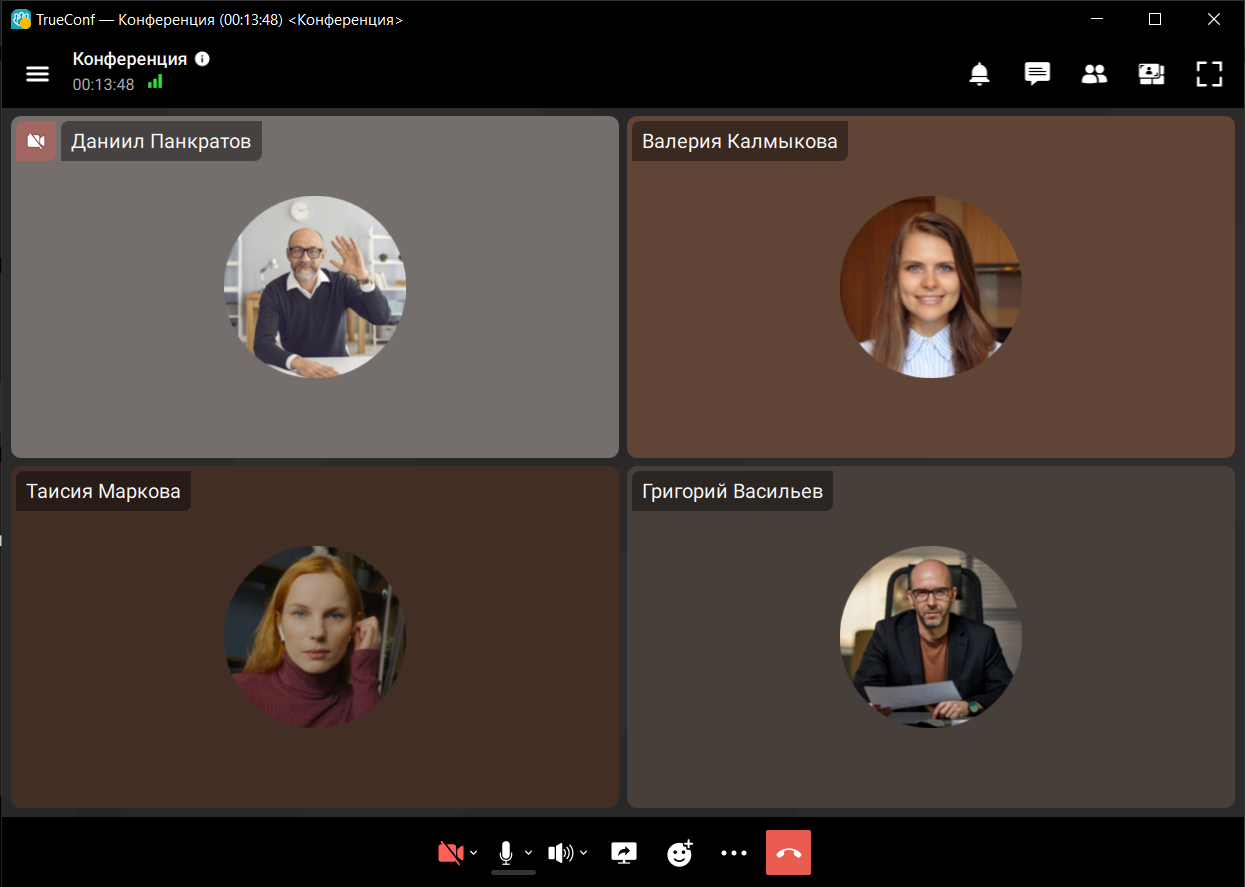Turn on the camera
This screenshot has height=887, width=1245.
pyautogui.click(x=450, y=853)
